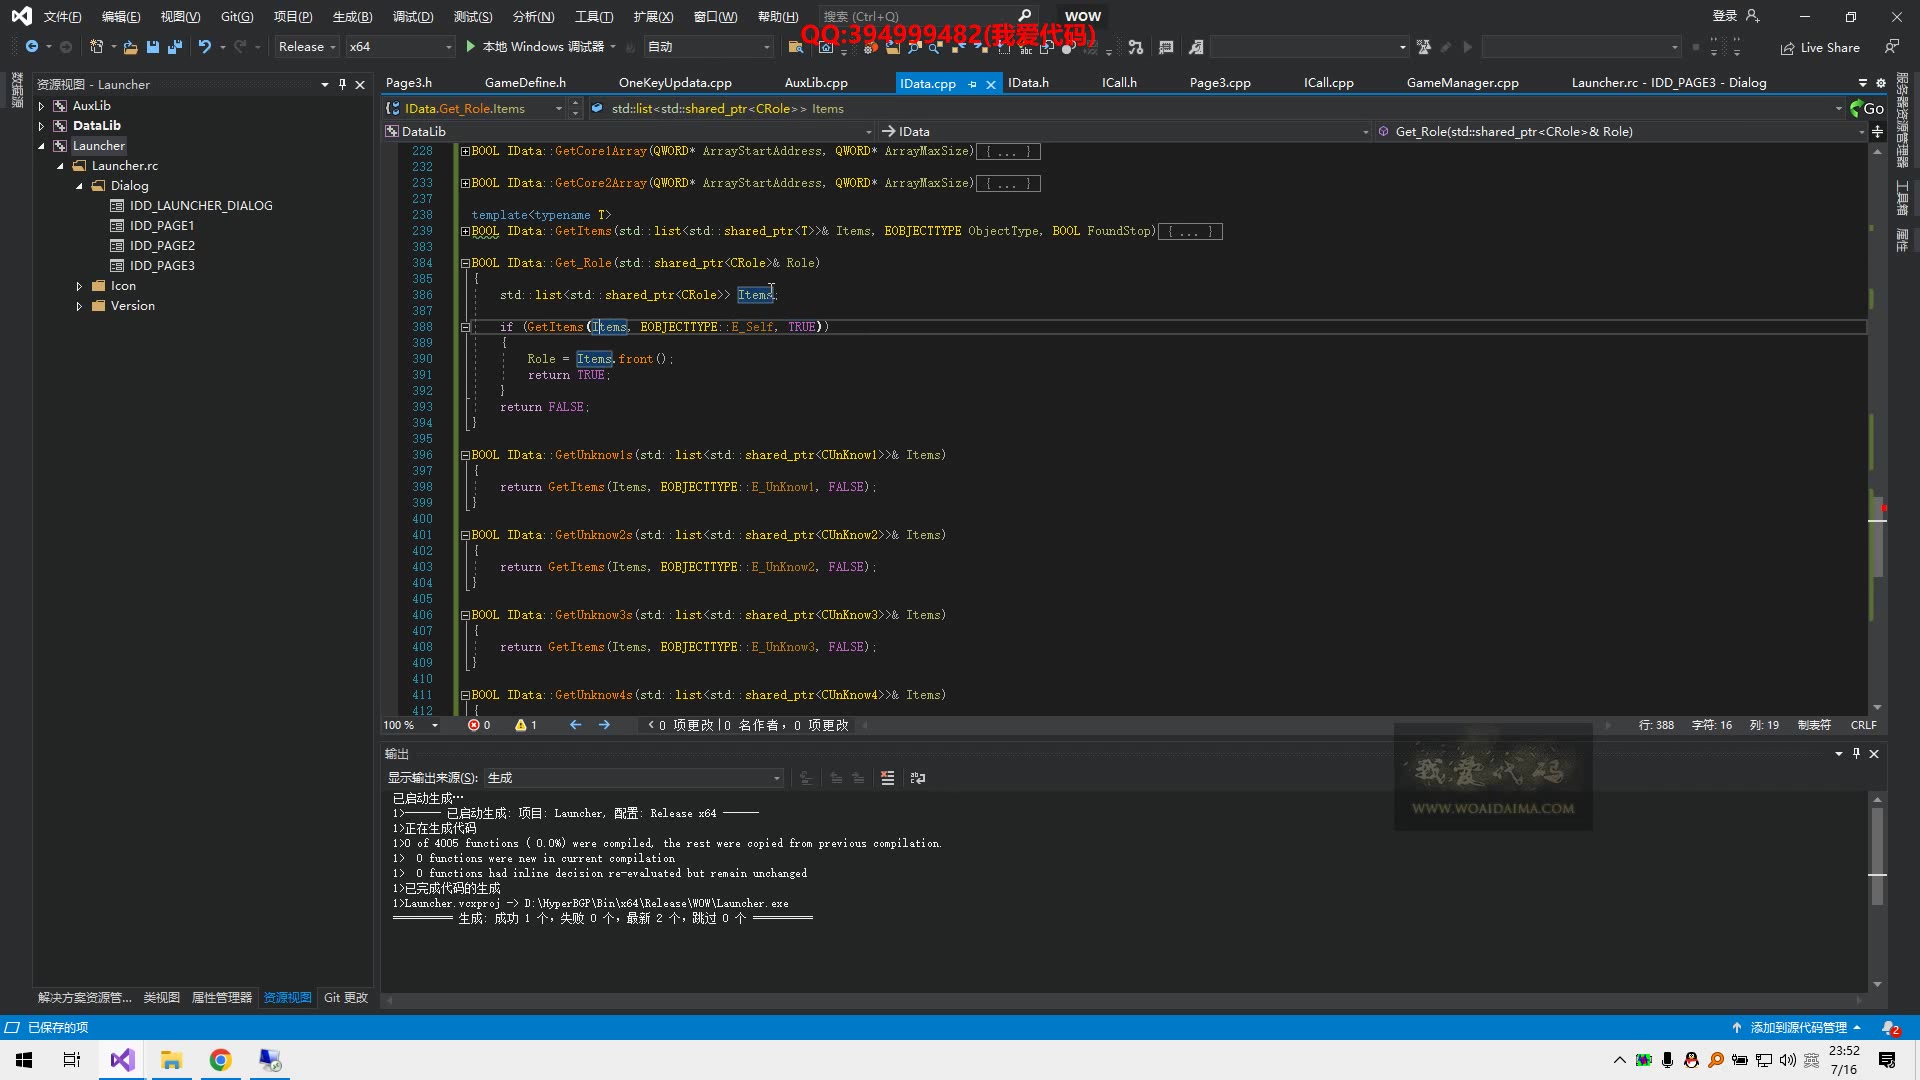Expand the Icon folder in resource tree

(79, 286)
